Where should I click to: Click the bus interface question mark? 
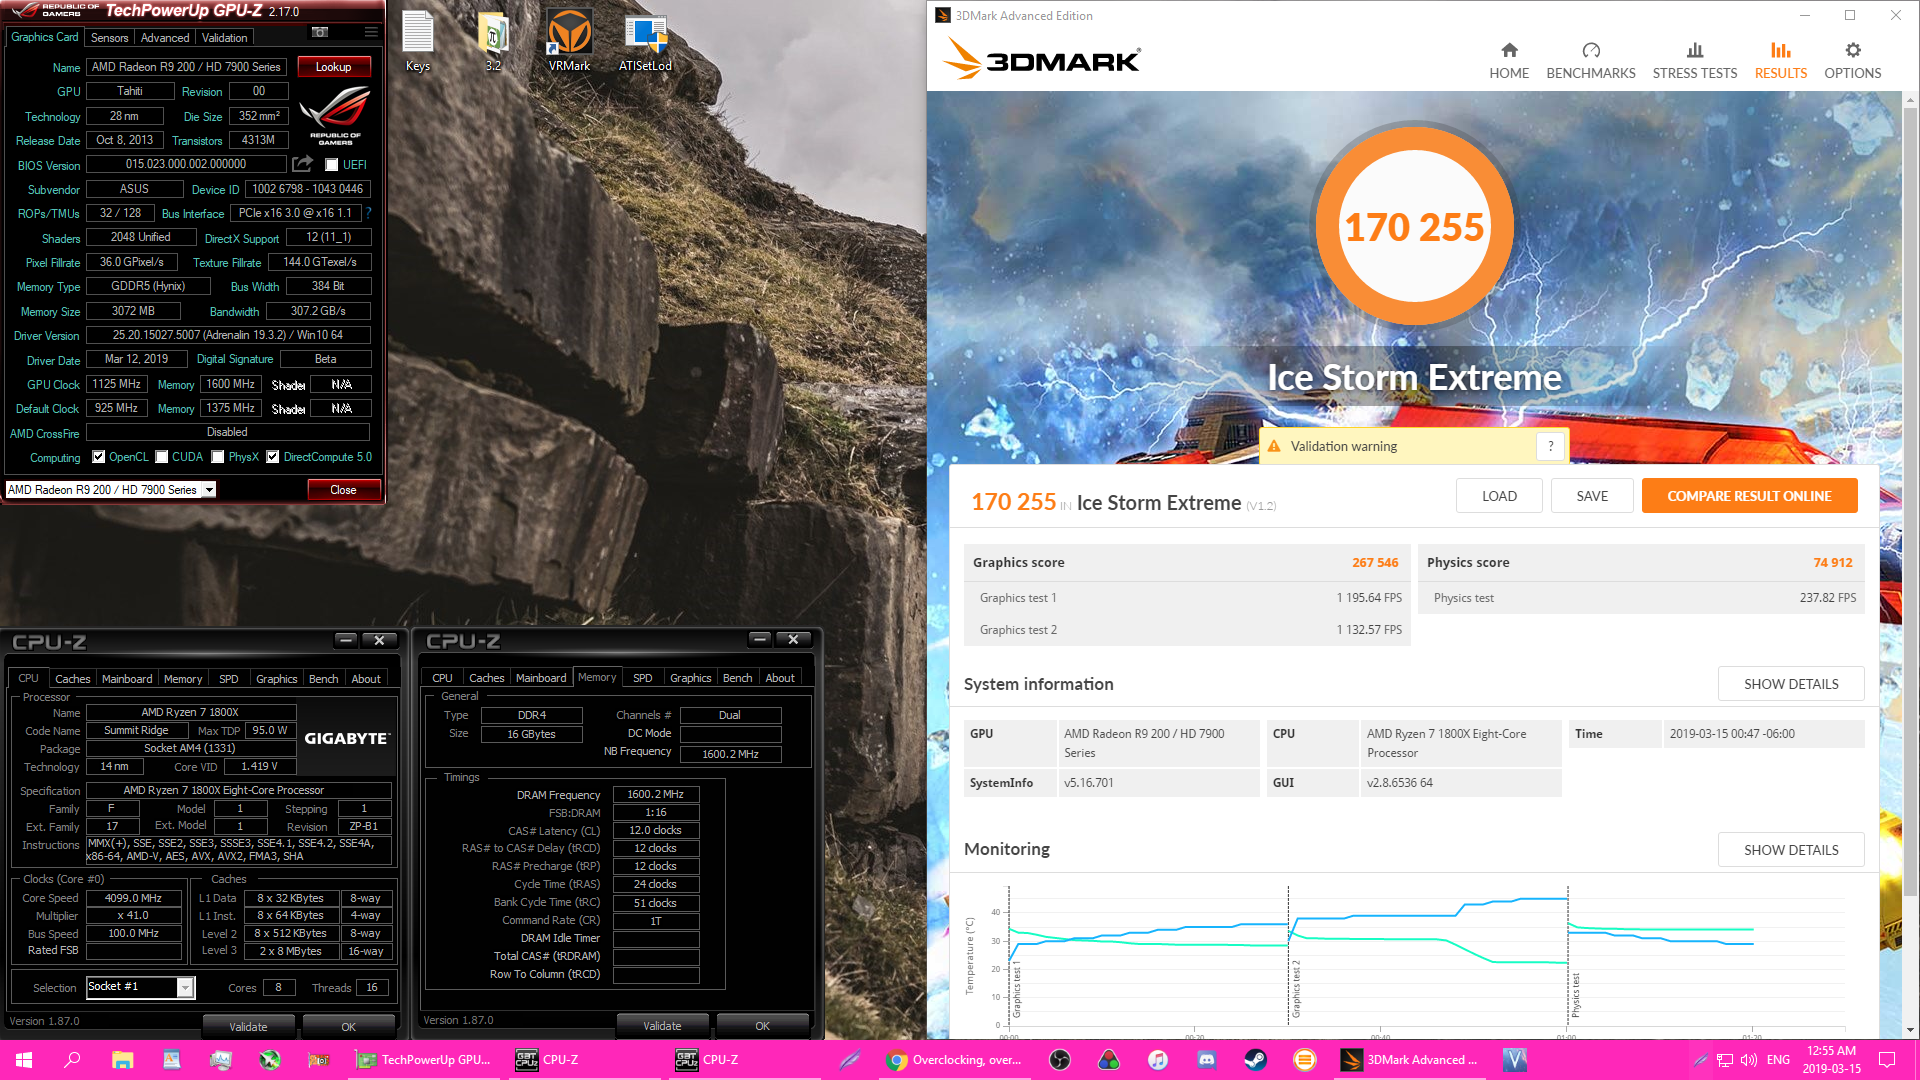[368, 213]
